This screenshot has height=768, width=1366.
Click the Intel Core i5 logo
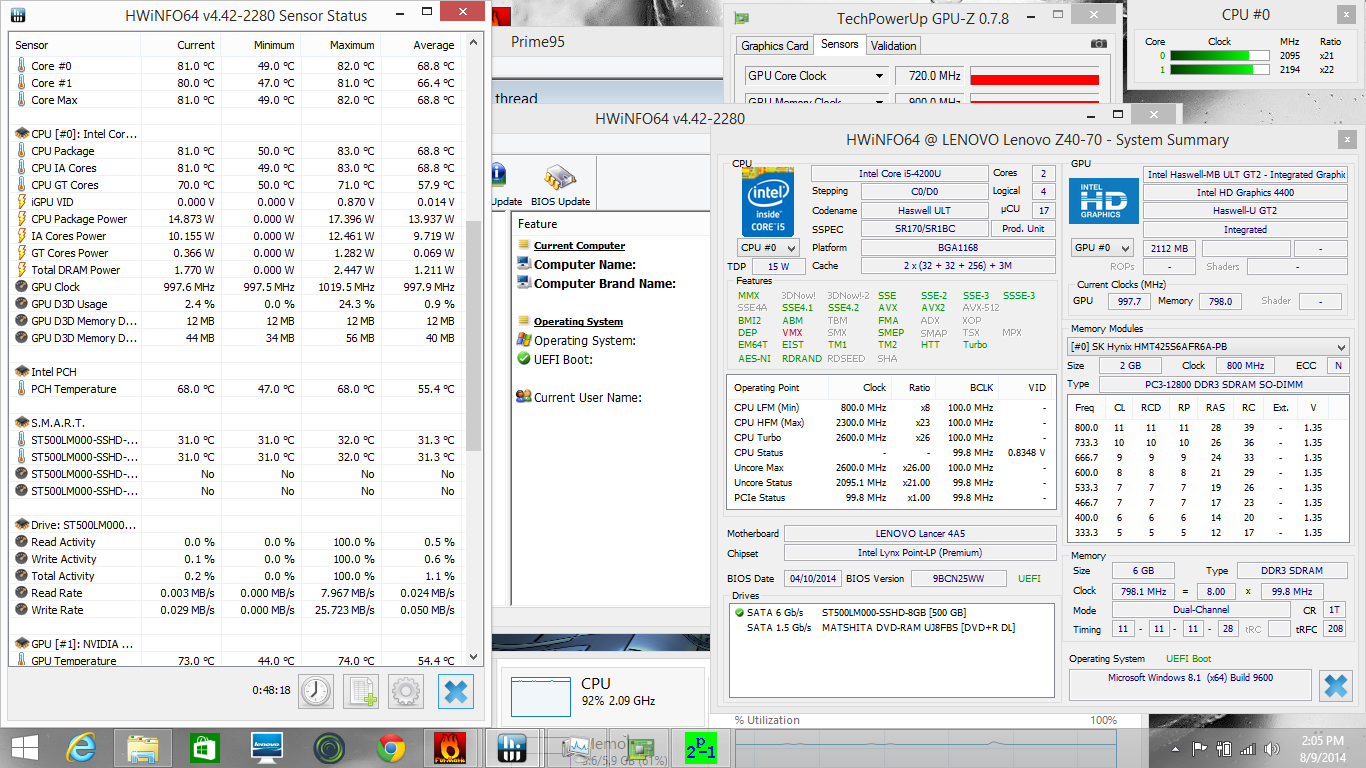pos(766,201)
